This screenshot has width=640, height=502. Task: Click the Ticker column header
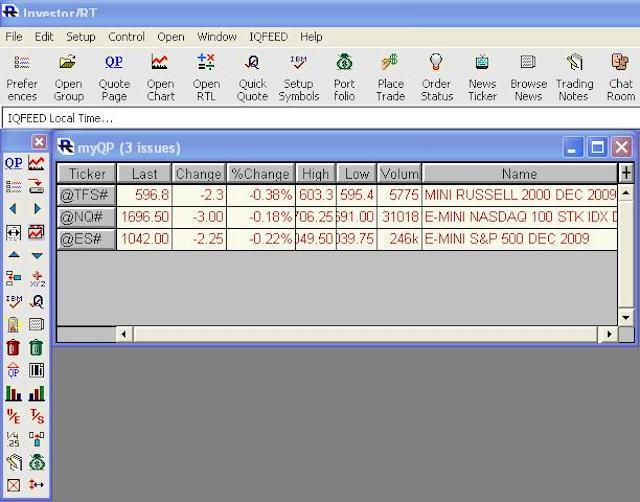pyautogui.click(x=87, y=173)
